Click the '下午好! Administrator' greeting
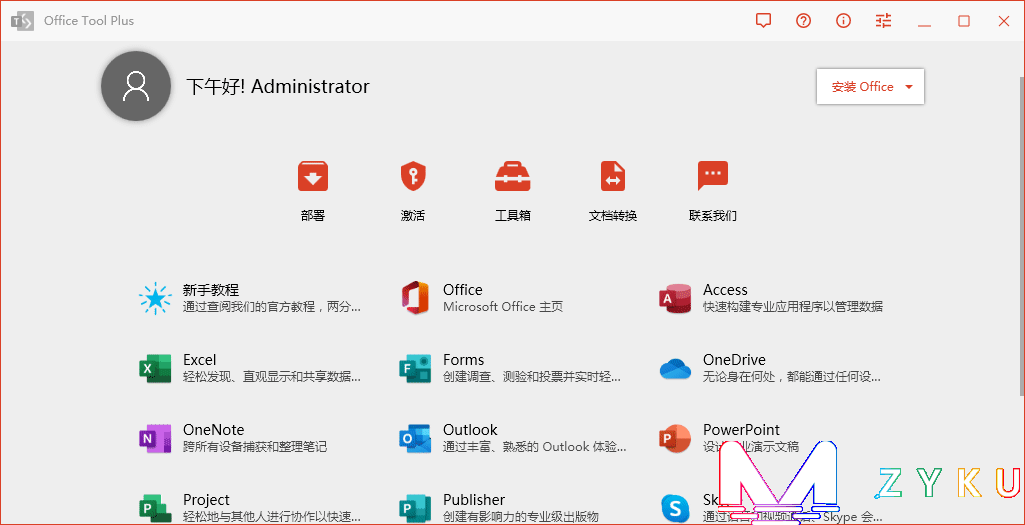This screenshot has height=525, width=1025. [x=278, y=86]
